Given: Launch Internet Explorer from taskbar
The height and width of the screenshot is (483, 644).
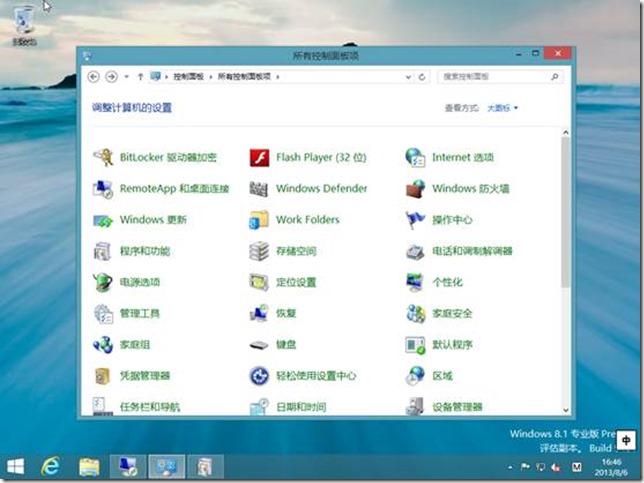Looking at the screenshot, I should tap(51, 467).
